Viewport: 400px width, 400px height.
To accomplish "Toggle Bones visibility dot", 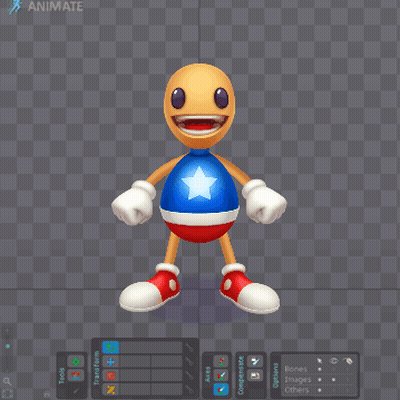I will [334, 369].
